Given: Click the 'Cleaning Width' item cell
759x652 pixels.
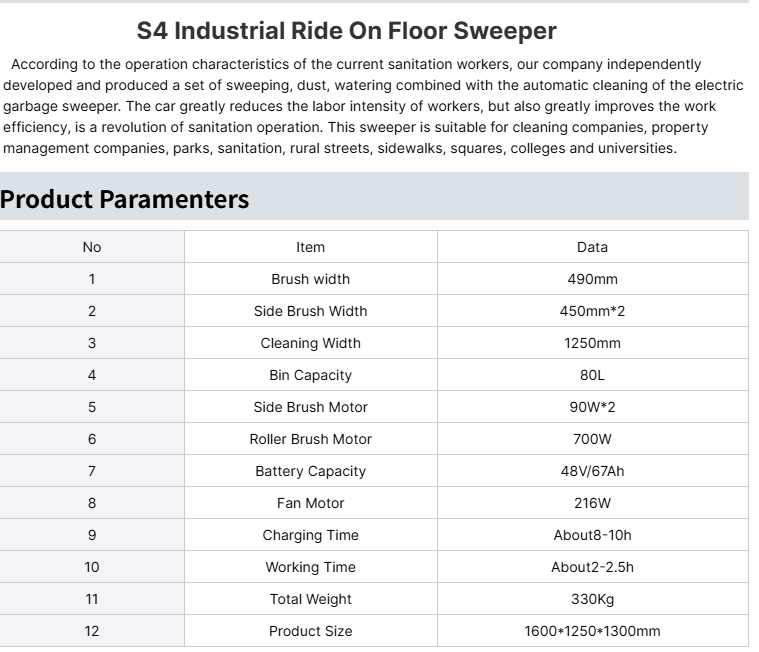Looking at the screenshot, I should [311, 343].
